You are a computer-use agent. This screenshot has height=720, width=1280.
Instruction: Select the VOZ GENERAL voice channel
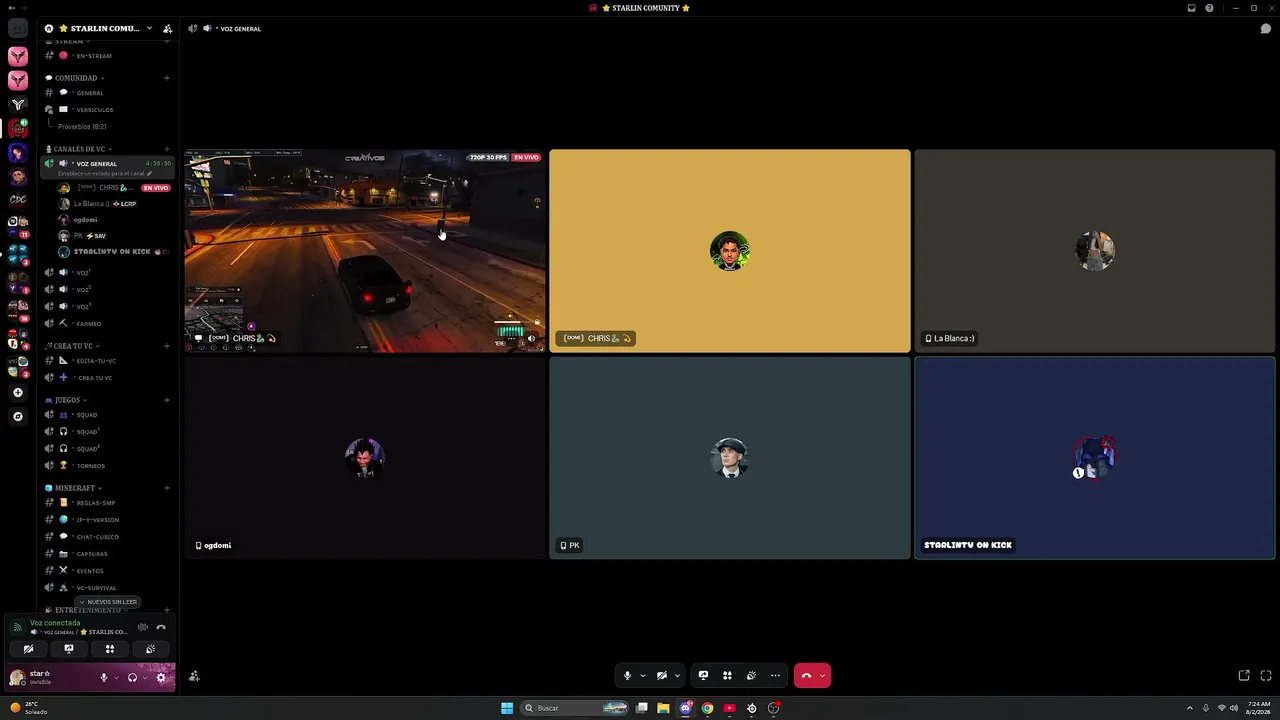[108, 164]
